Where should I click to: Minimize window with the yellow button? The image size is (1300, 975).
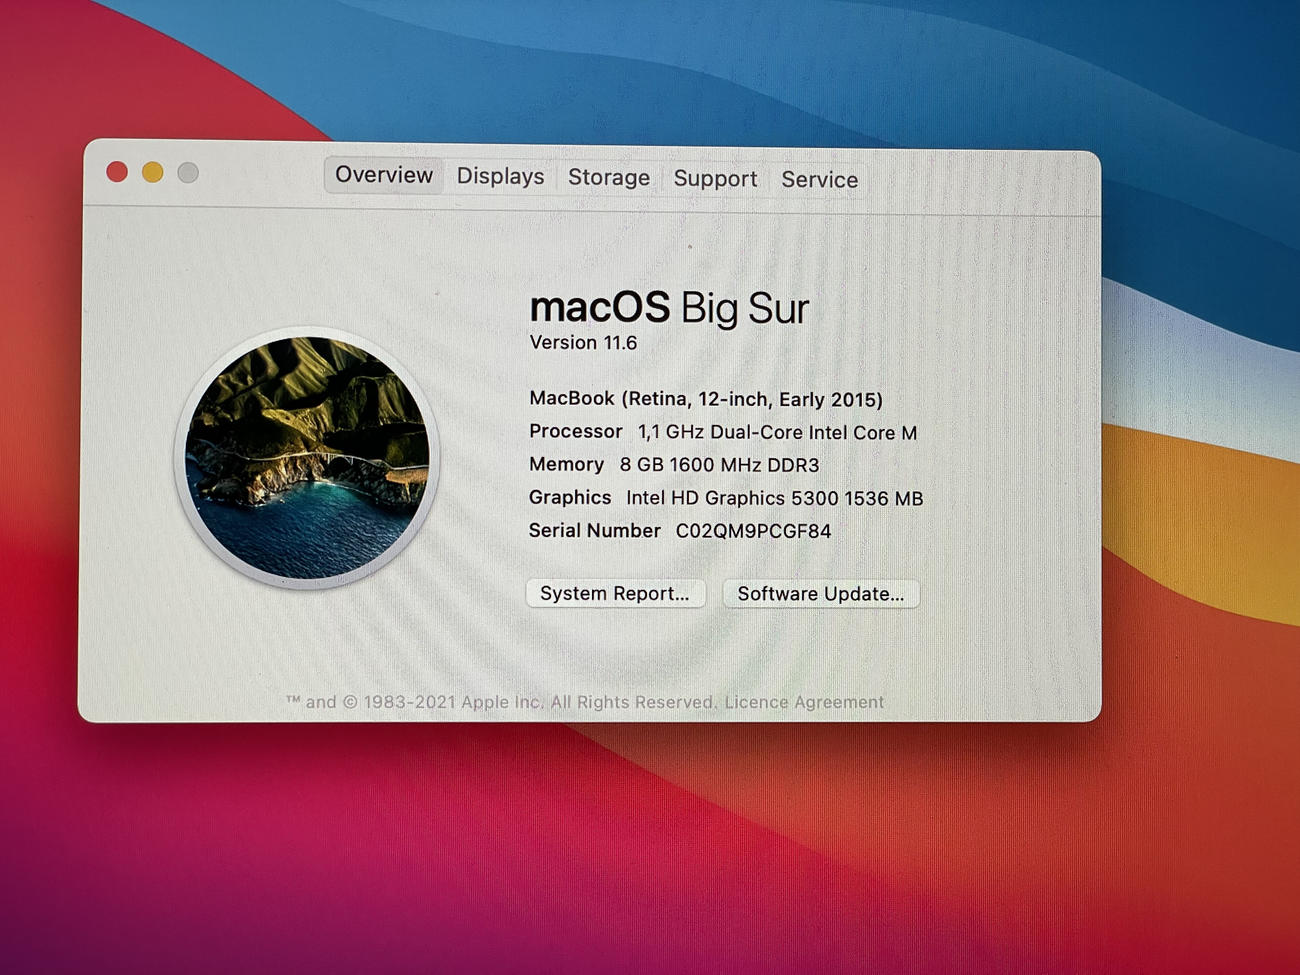(x=152, y=172)
